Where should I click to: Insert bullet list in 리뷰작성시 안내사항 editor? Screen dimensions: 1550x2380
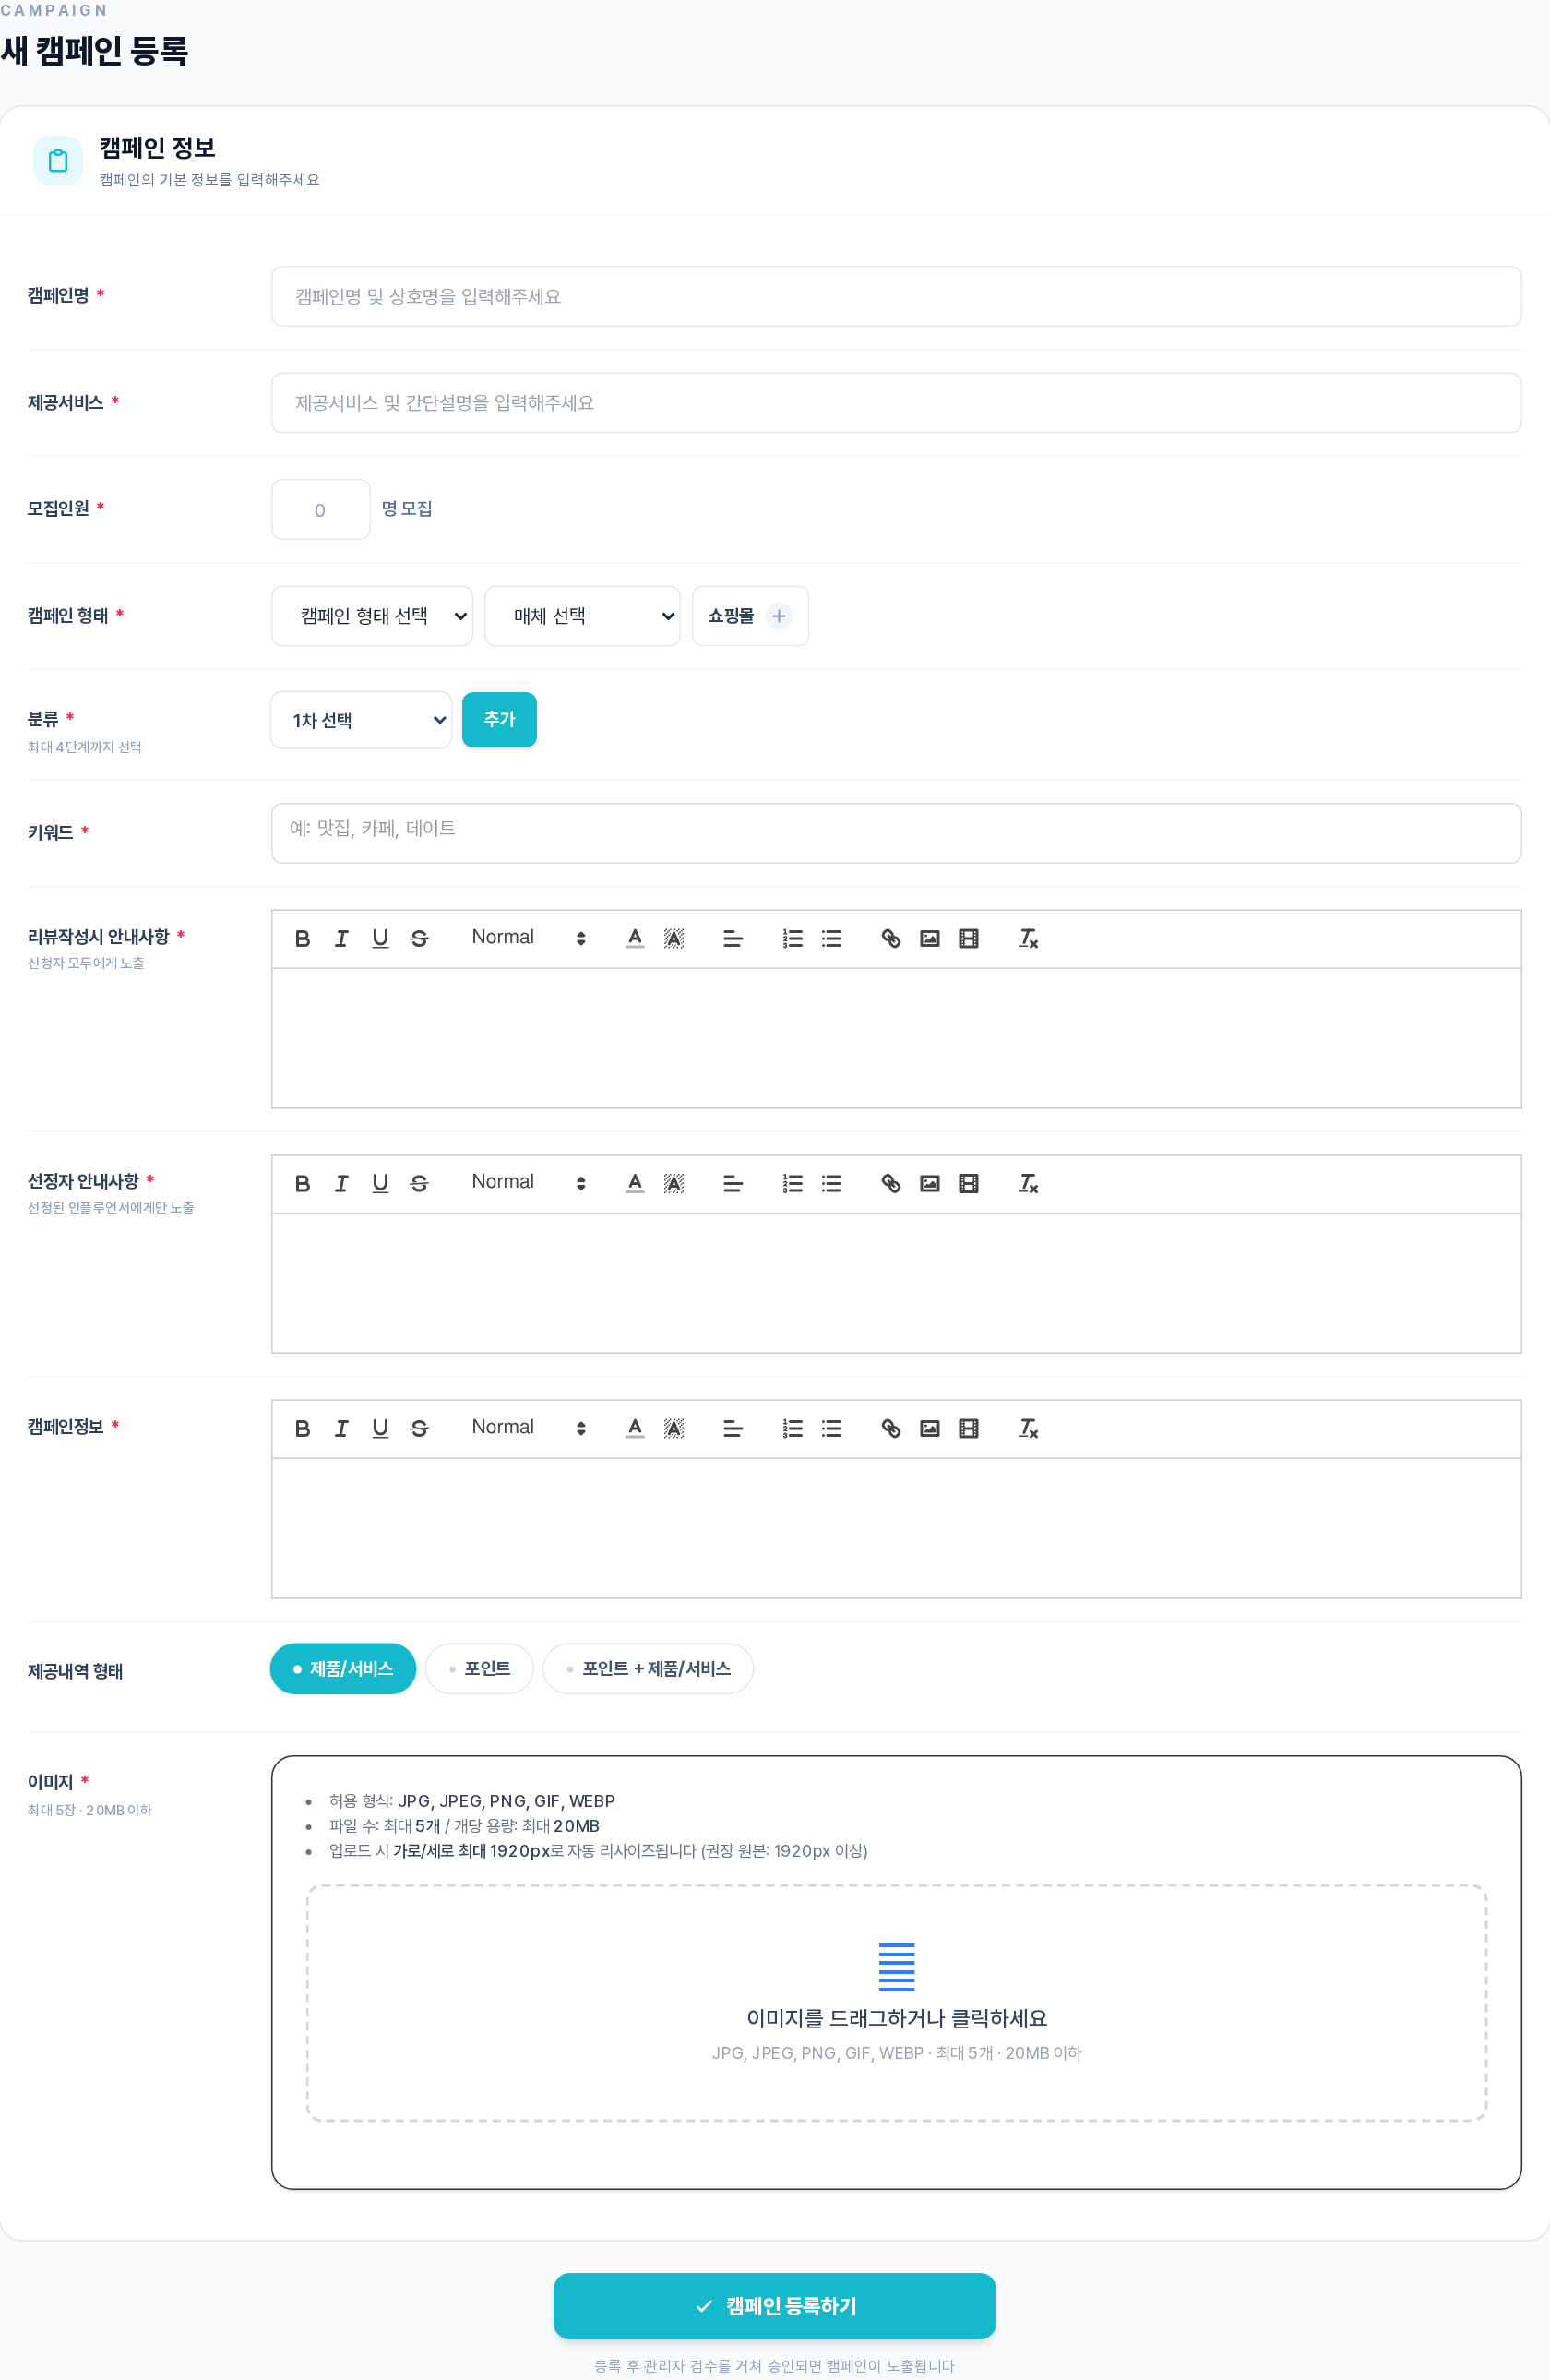(x=832, y=938)
